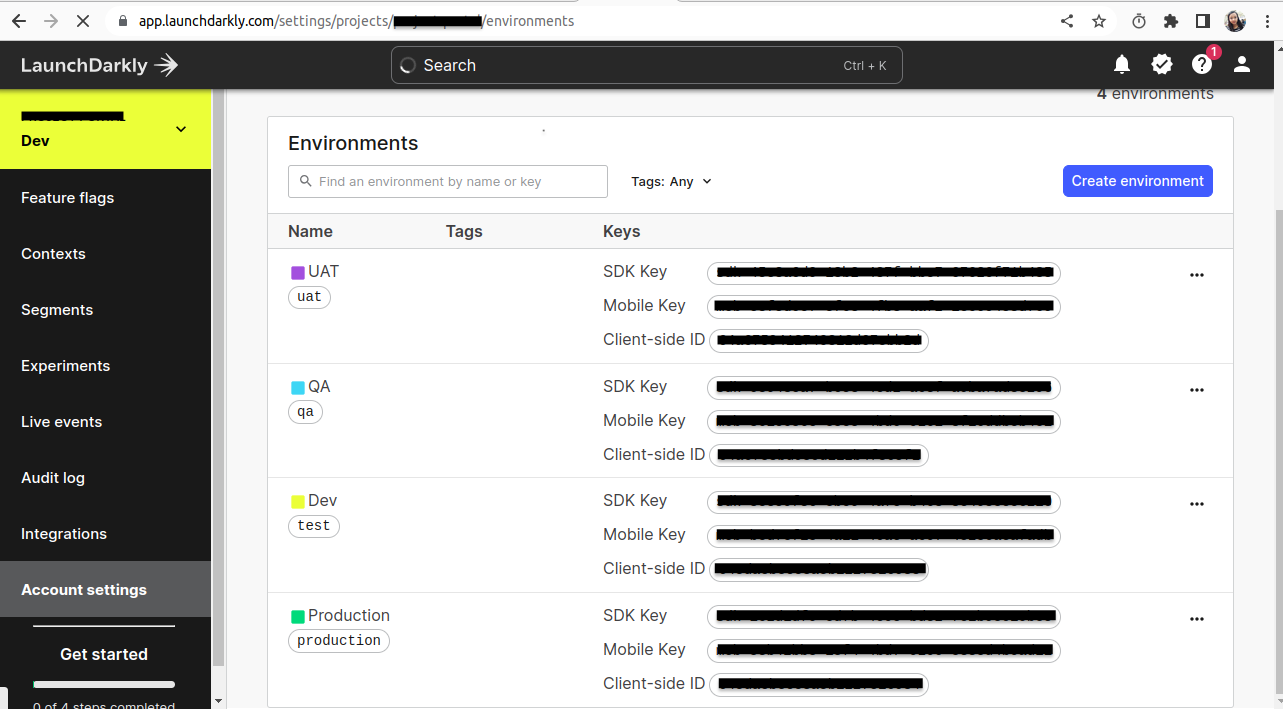Open the notifications bell

pos(1121,64)
